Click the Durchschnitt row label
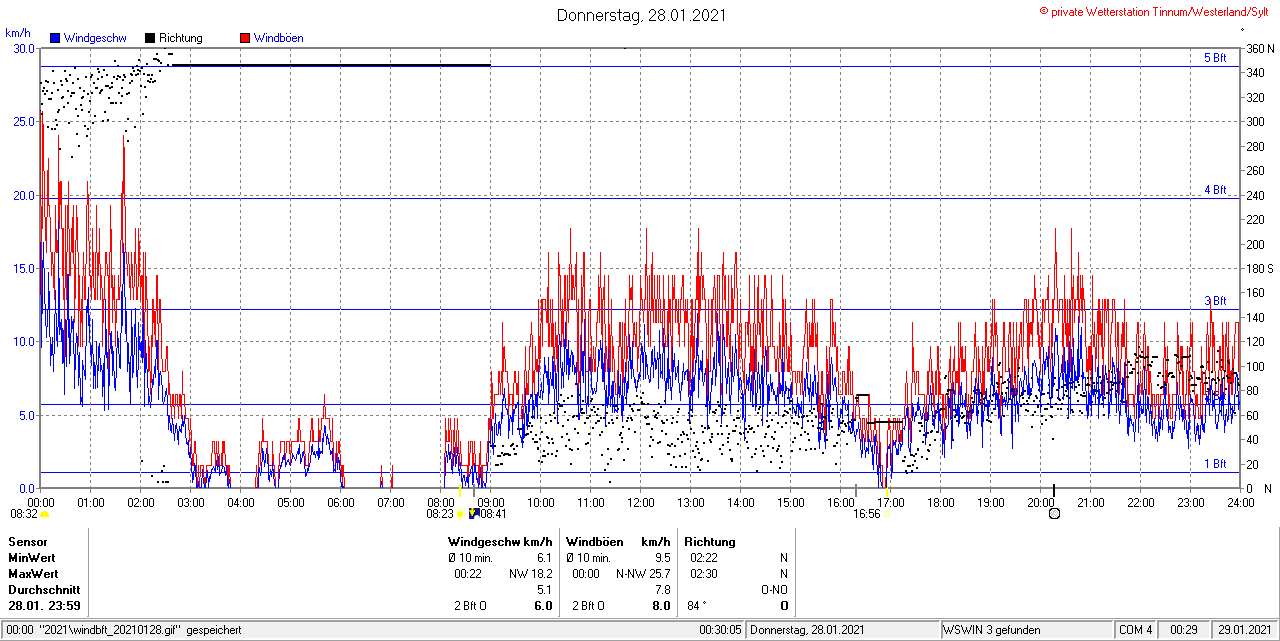This screenshot has height=641, width=1280. pyautogui.click(x=43, y=590)
